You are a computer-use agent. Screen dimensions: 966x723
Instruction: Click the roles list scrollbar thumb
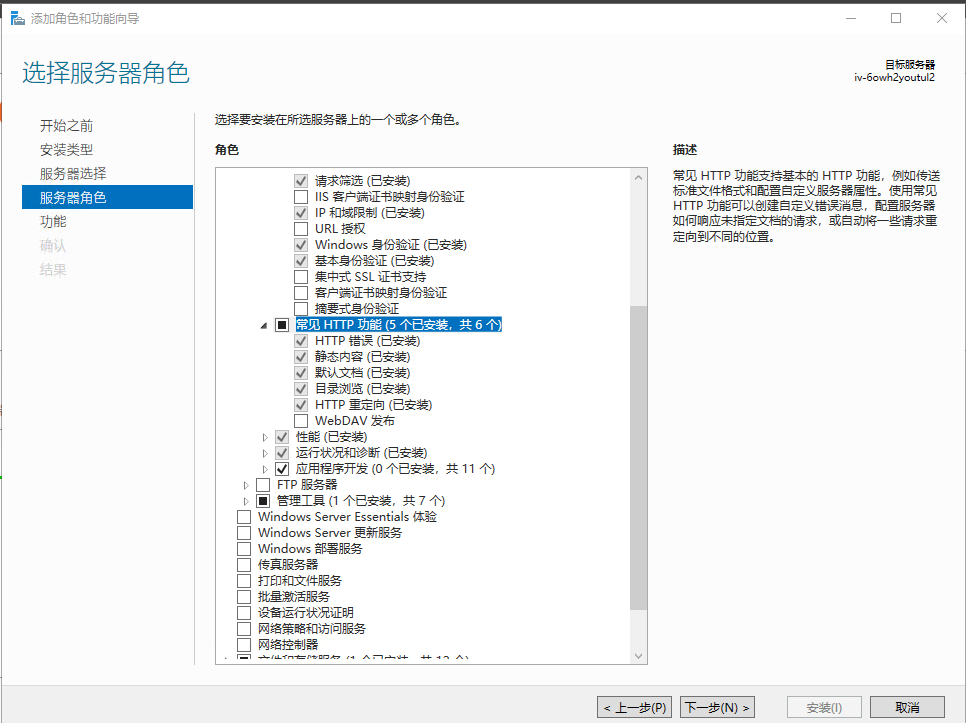[638, 458]
